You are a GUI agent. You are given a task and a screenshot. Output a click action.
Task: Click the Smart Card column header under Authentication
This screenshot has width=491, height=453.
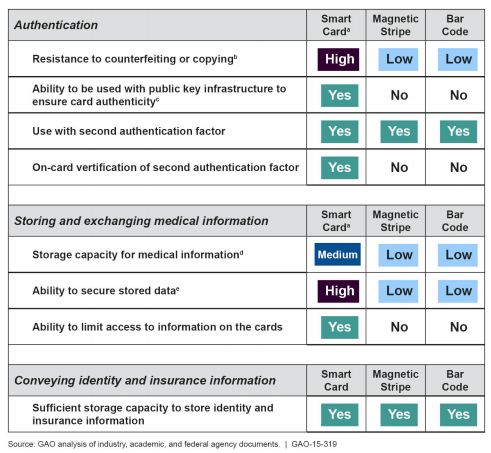(x=336, y=25)
